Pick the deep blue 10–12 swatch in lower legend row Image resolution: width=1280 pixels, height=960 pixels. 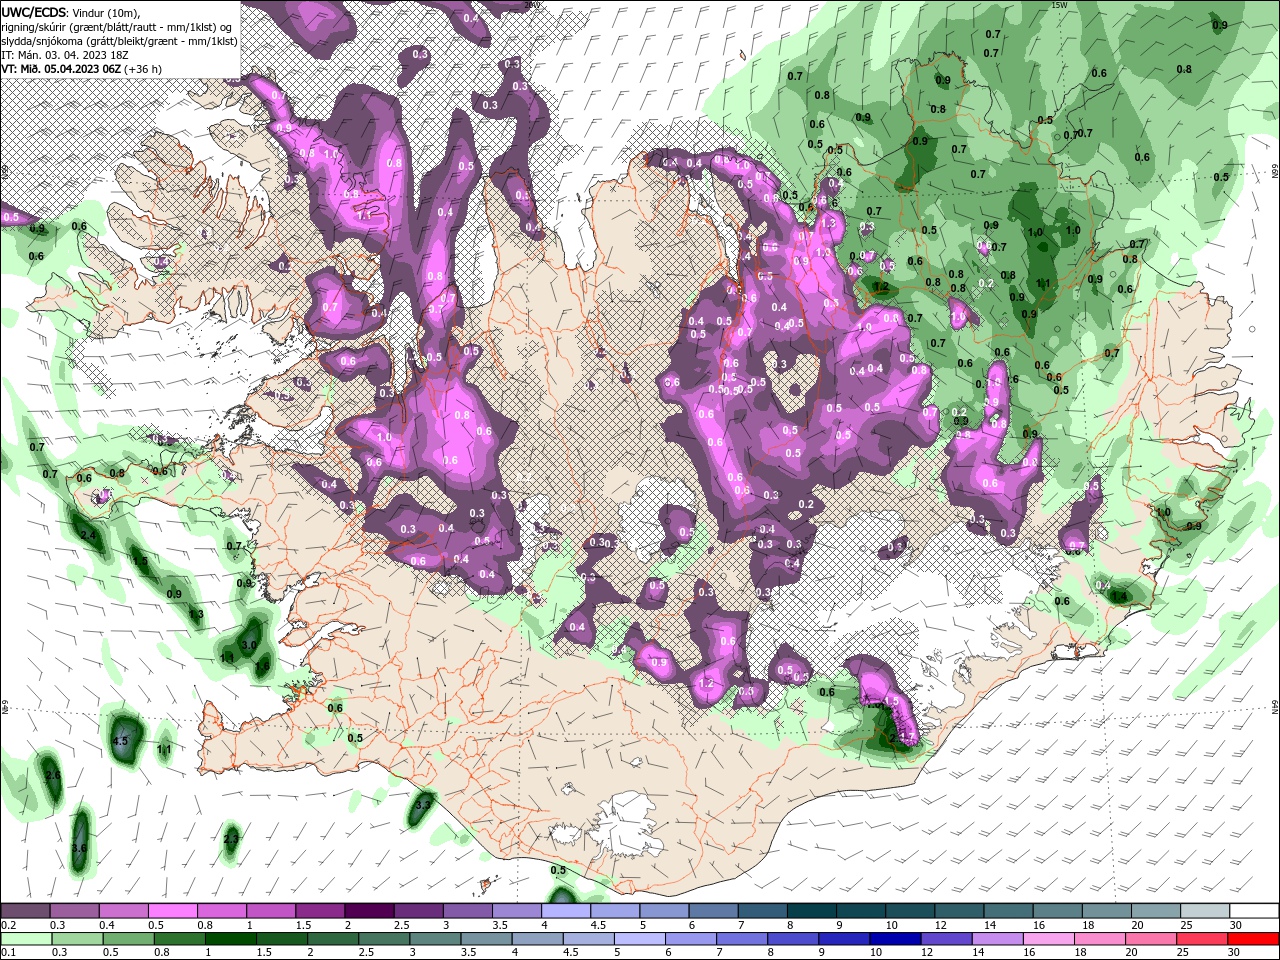(x=895, y=938)
